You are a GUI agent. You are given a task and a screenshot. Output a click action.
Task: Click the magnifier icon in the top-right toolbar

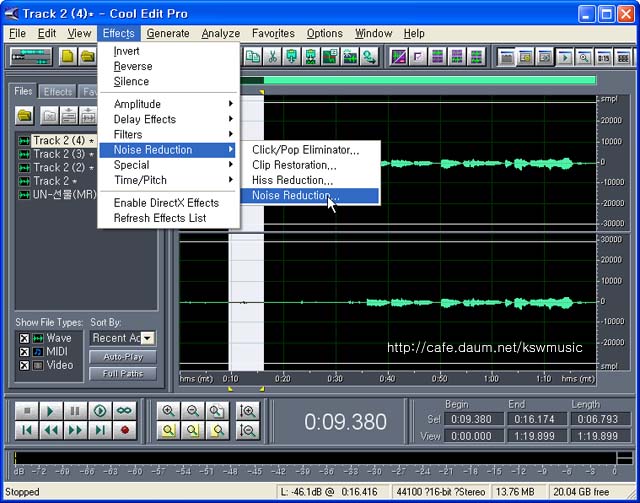584,57
